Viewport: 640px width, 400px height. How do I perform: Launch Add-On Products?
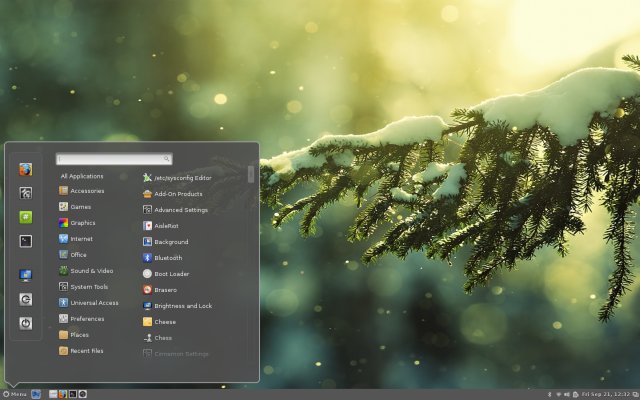coord(173,194)
